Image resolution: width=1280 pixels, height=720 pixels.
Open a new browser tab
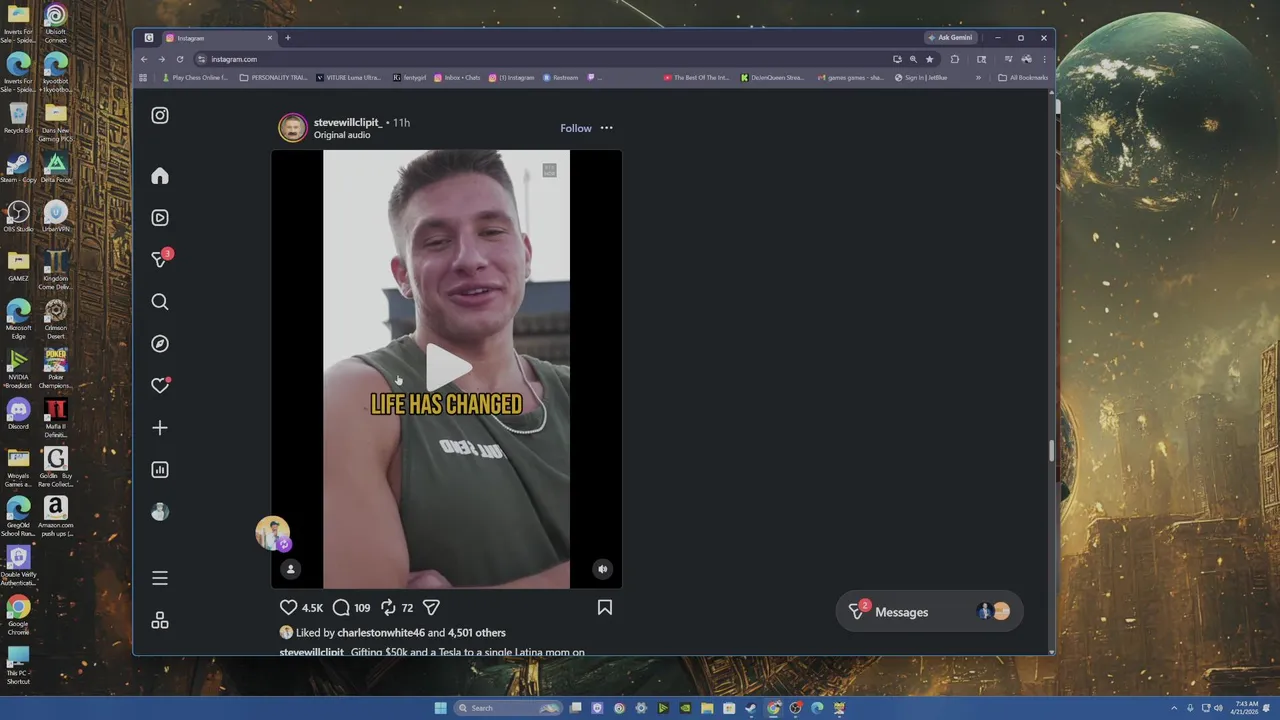[287, 38]
